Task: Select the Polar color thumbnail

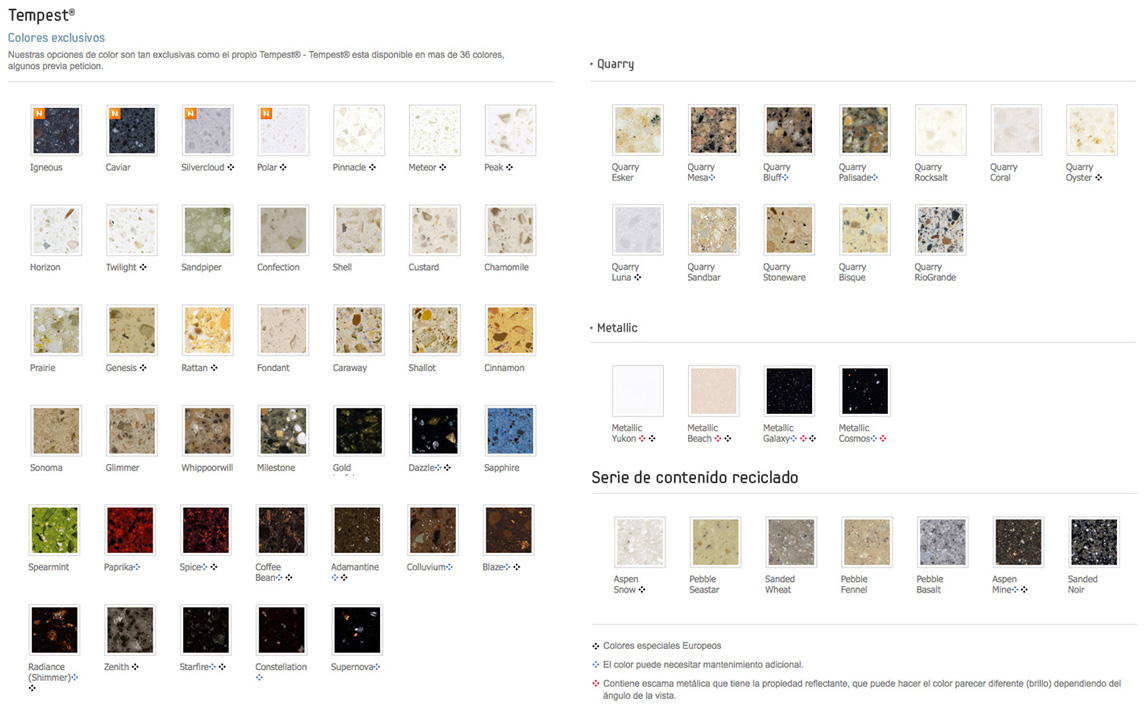Action: pos(283,130)
